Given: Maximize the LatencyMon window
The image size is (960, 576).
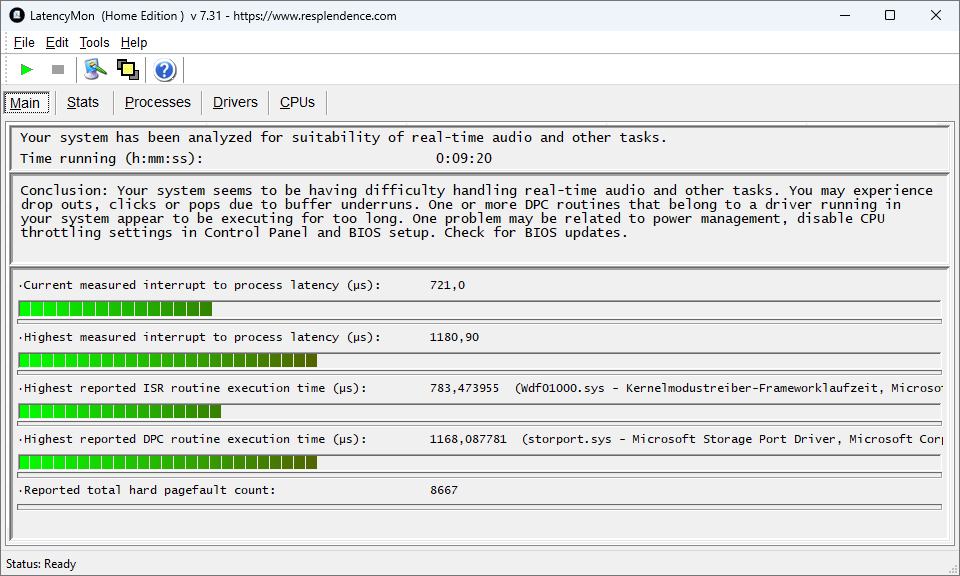Looking at the screenshot, I should (890, 15).
